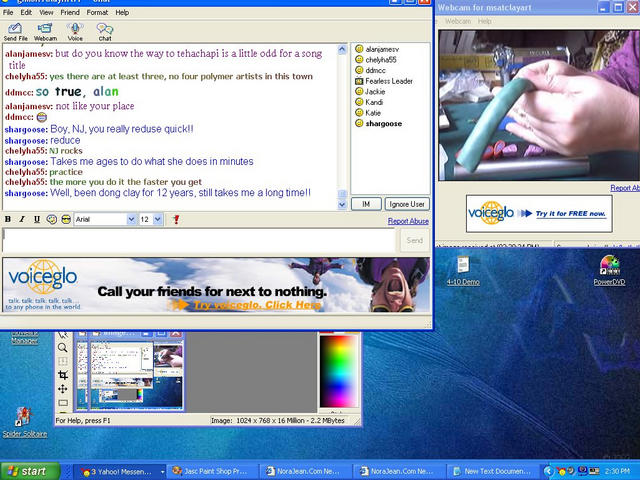Click Report Abuse link in chat window

point(408,221)
